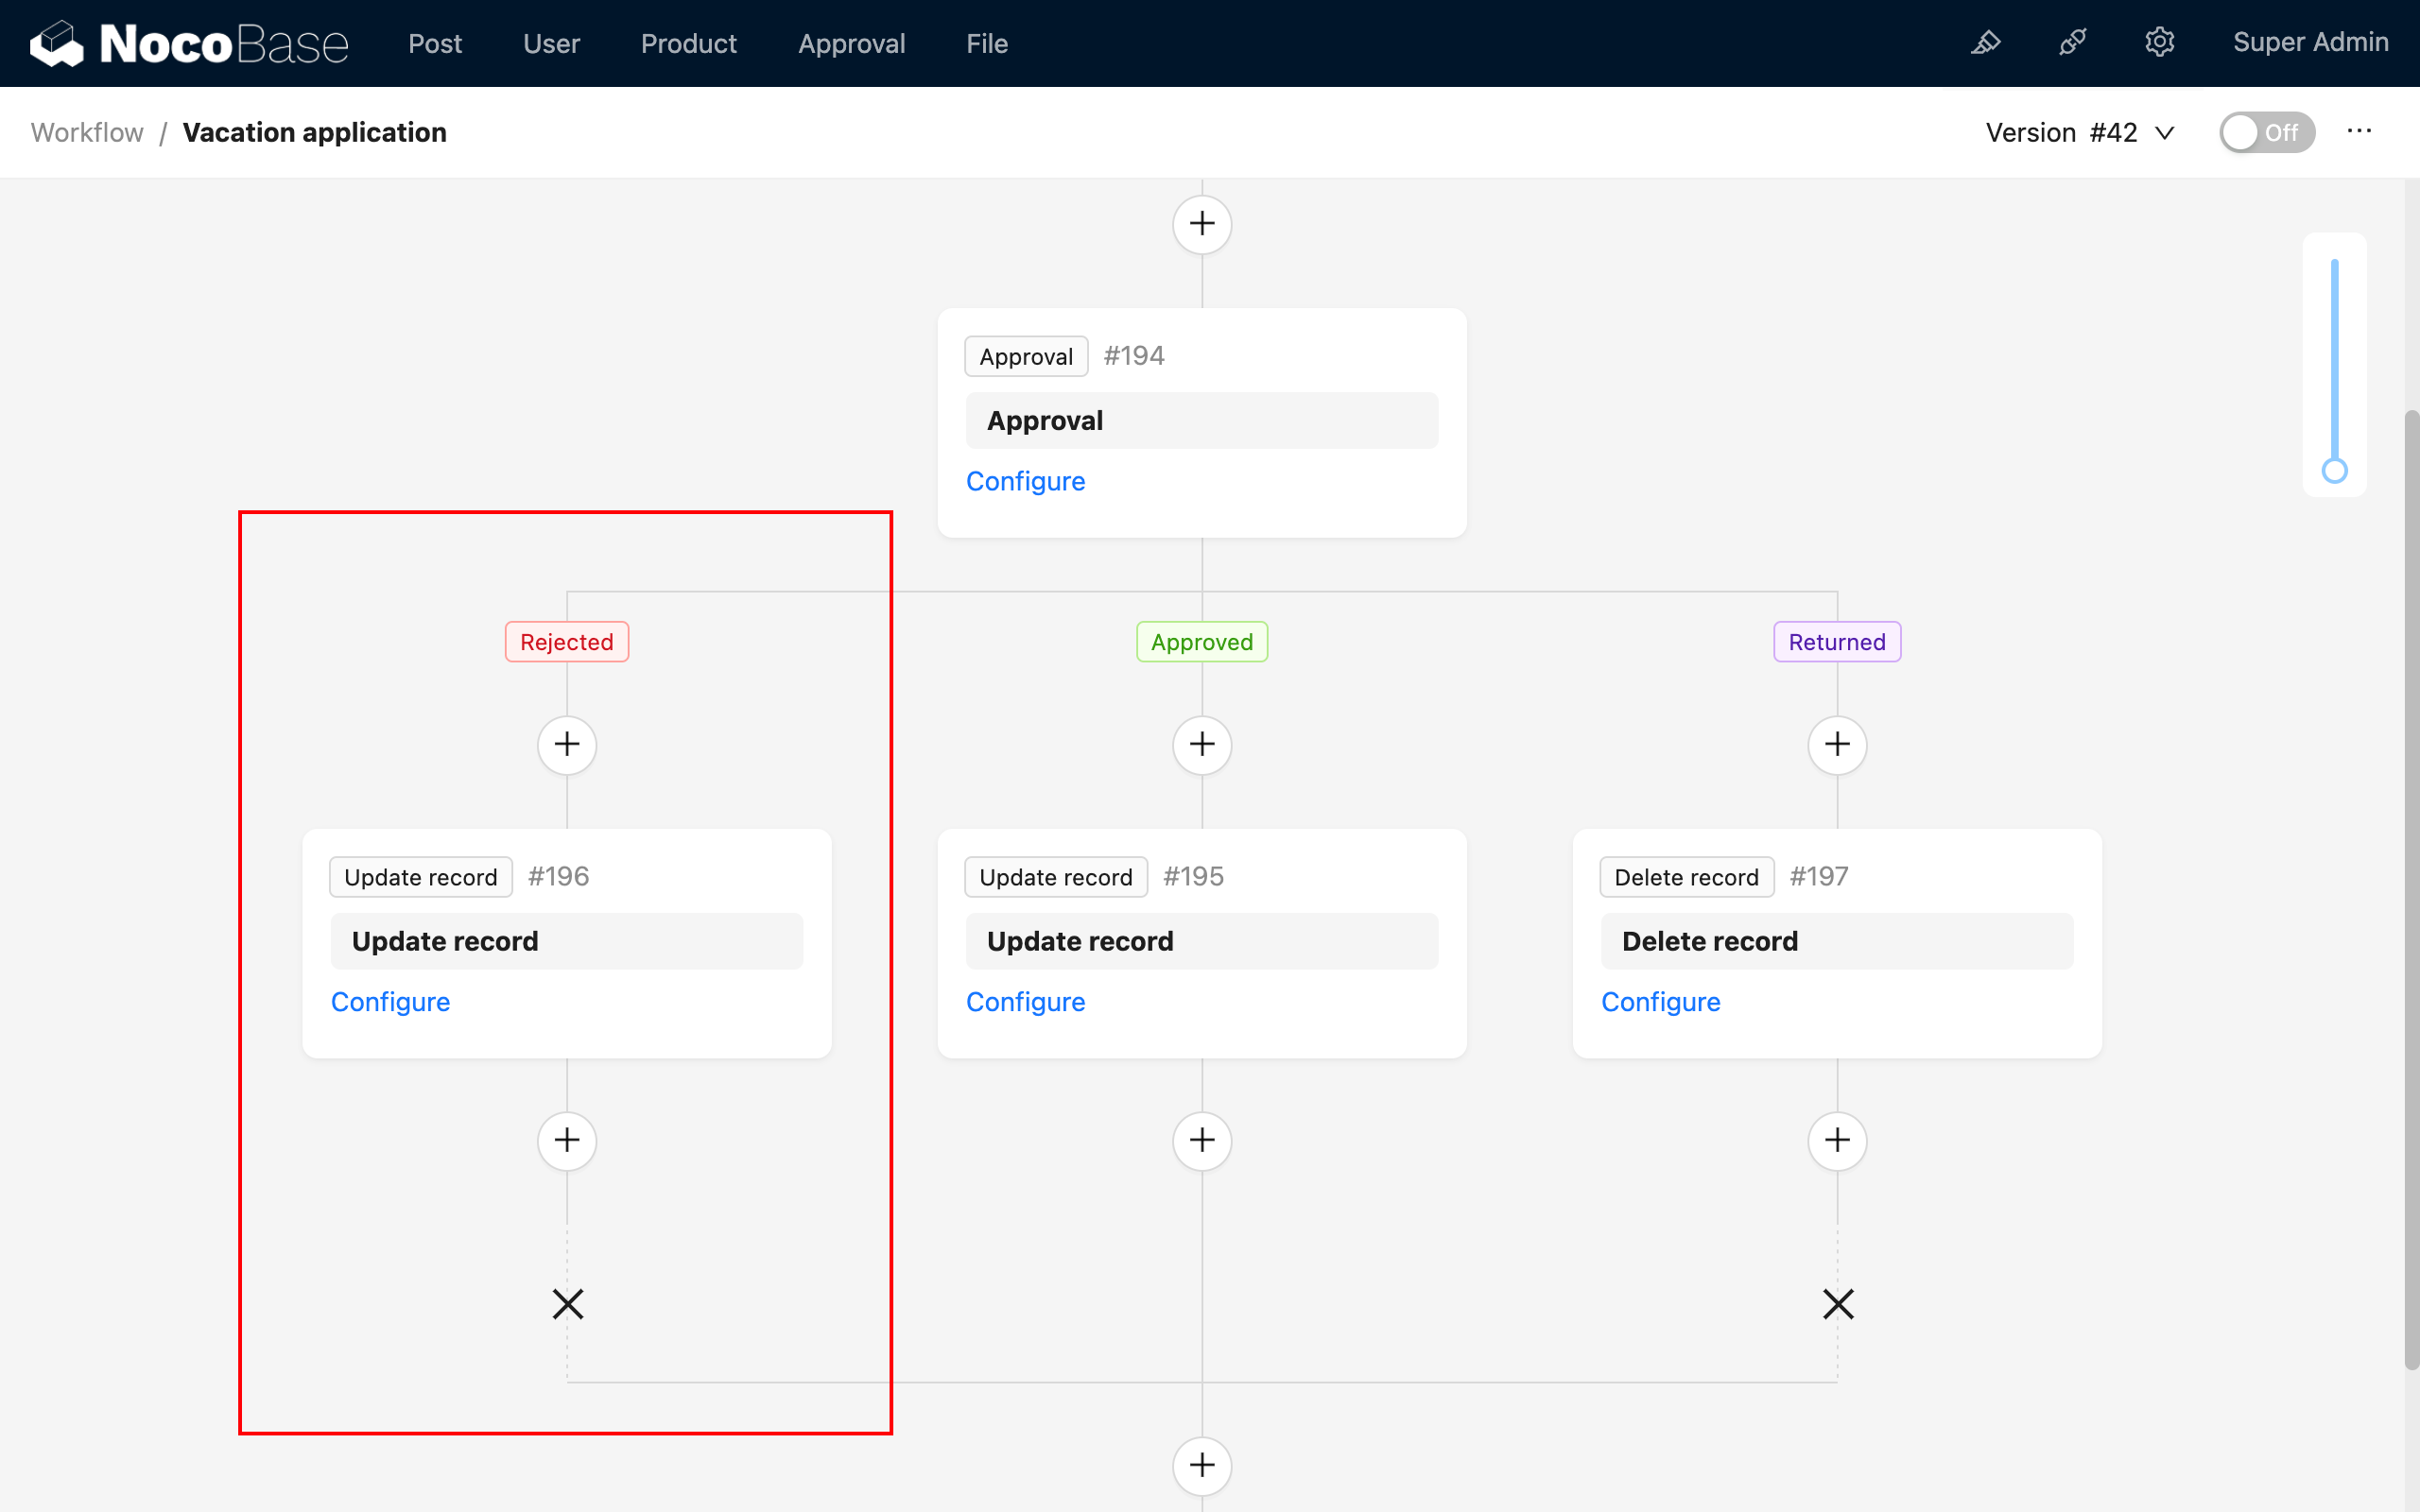The image size is (2420, 1512).
Task: Open the settings gear icon
Action: coord(2159,43)
